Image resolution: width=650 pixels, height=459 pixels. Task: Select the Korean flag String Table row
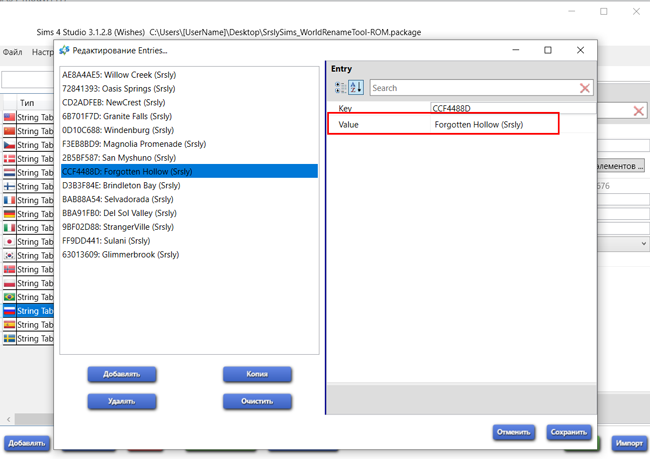click(28, 255)
